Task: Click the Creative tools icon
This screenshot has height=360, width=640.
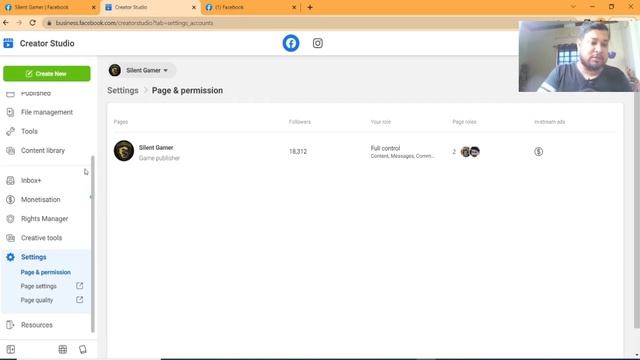Action: coord(10,238)
